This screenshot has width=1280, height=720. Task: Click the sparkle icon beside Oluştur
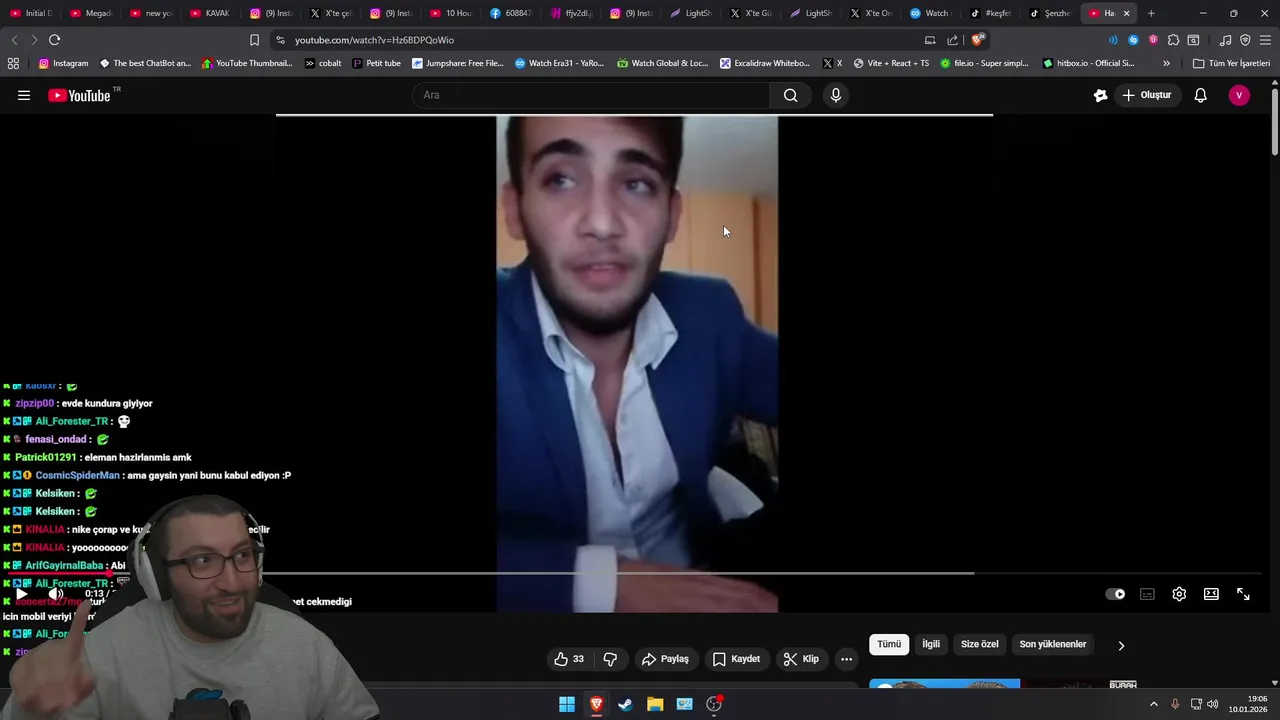click(x=1100, y=95)
